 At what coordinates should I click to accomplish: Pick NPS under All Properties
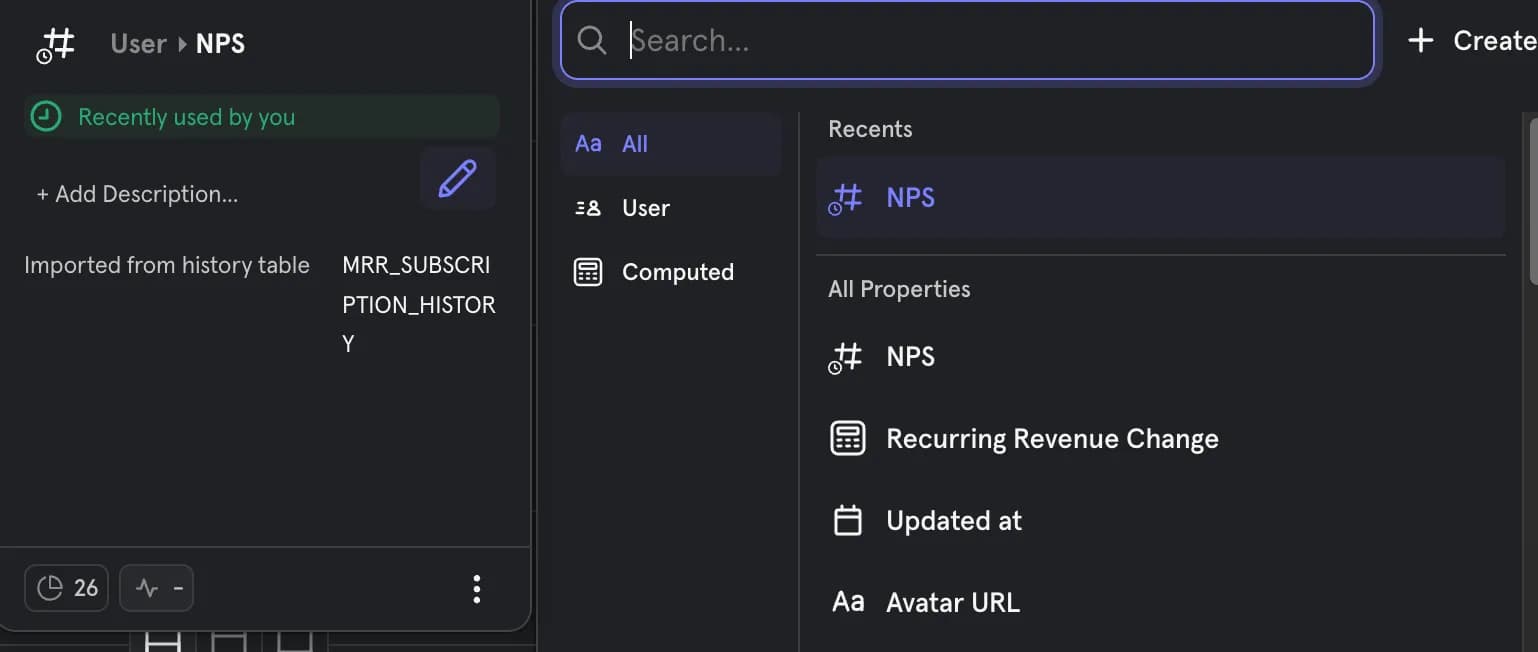pyautogui.click(x=910, y=357)
